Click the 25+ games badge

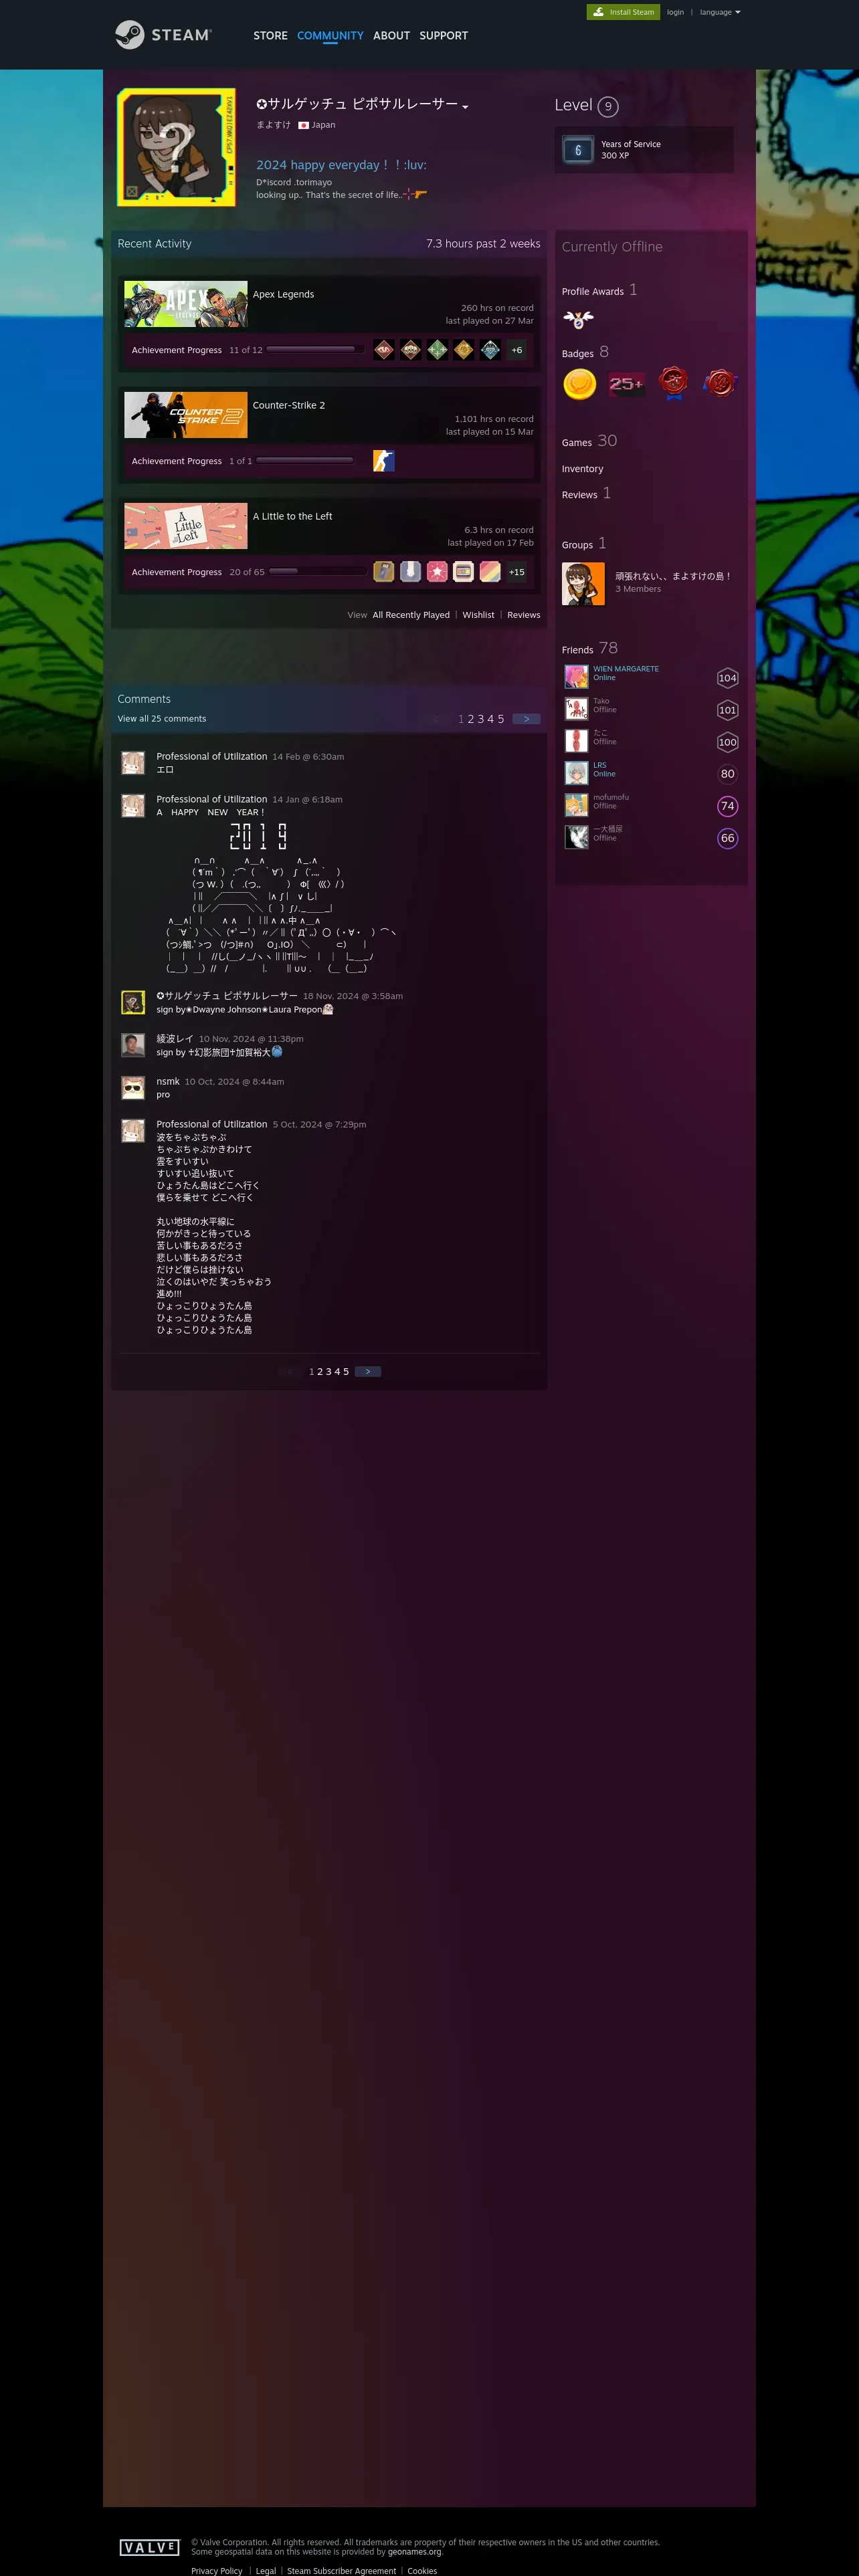[626, 383]
